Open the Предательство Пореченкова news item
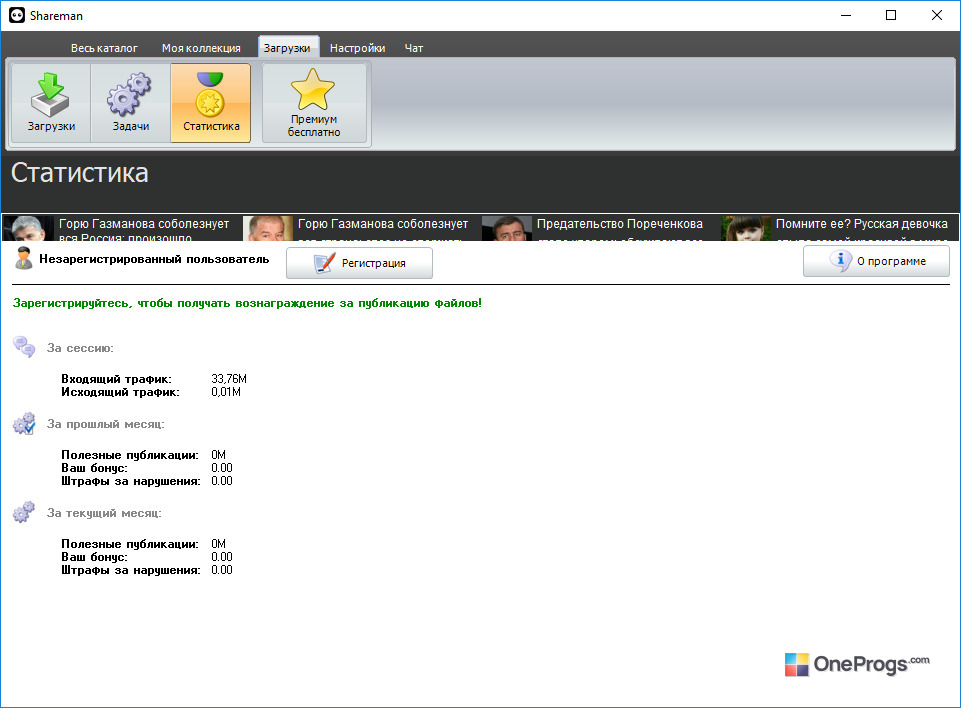961x708 pixels. (620, 224)
